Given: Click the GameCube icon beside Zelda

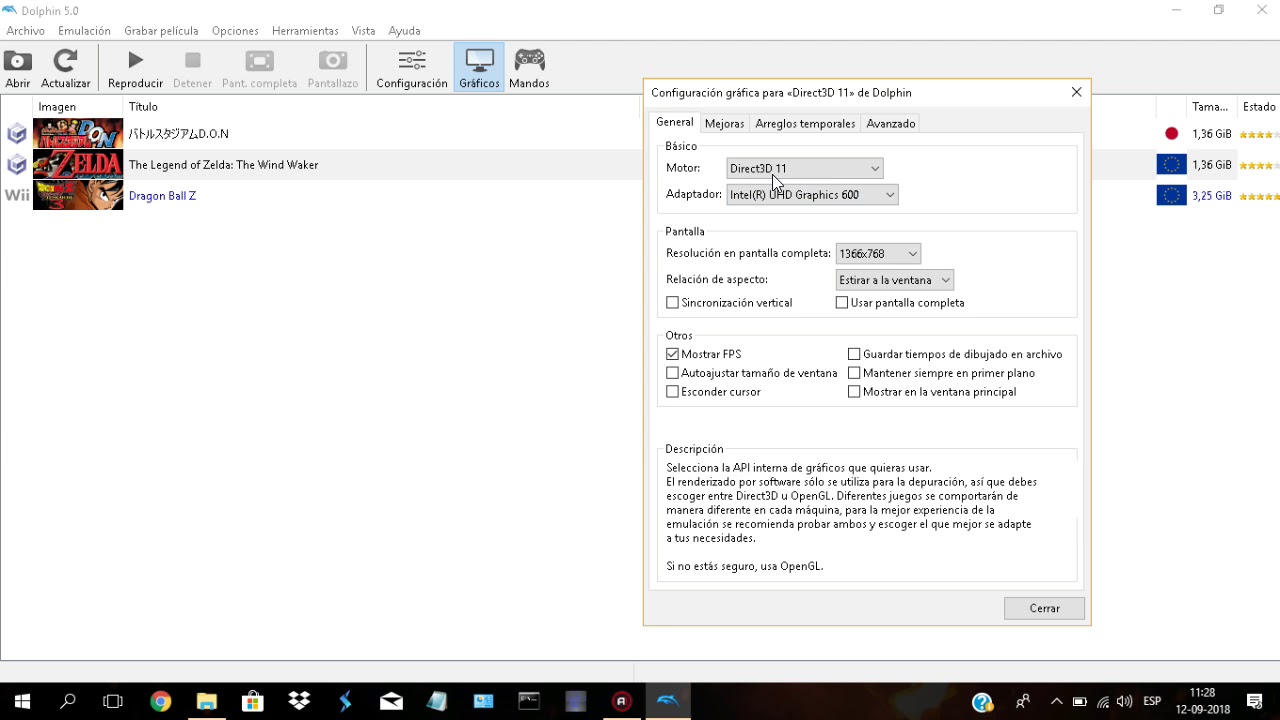Looking at the screenshot, I should coord(17,164).
